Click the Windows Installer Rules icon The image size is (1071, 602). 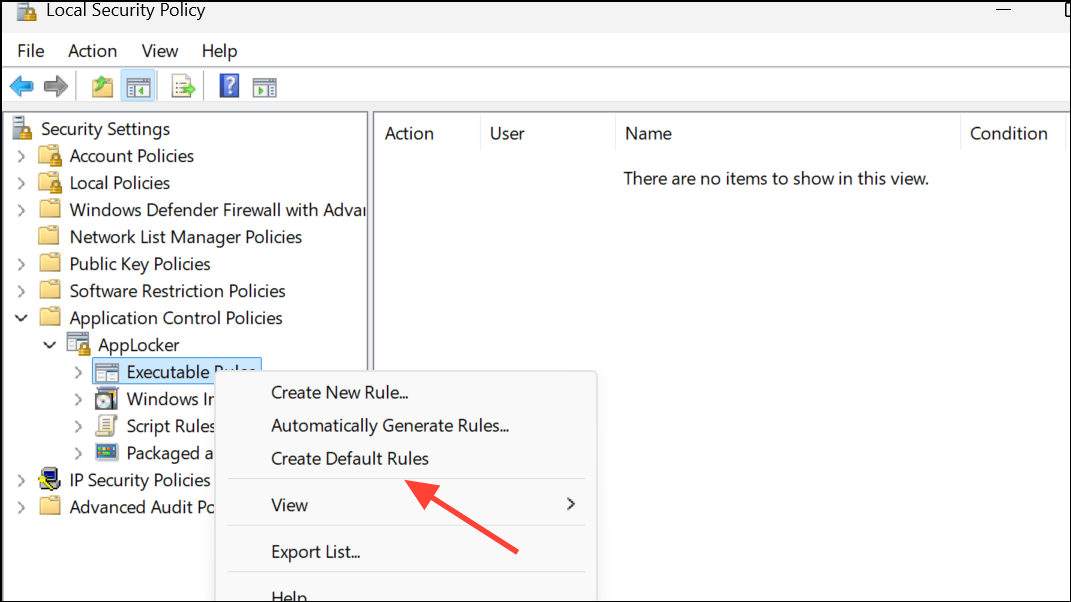pos(107,399)
